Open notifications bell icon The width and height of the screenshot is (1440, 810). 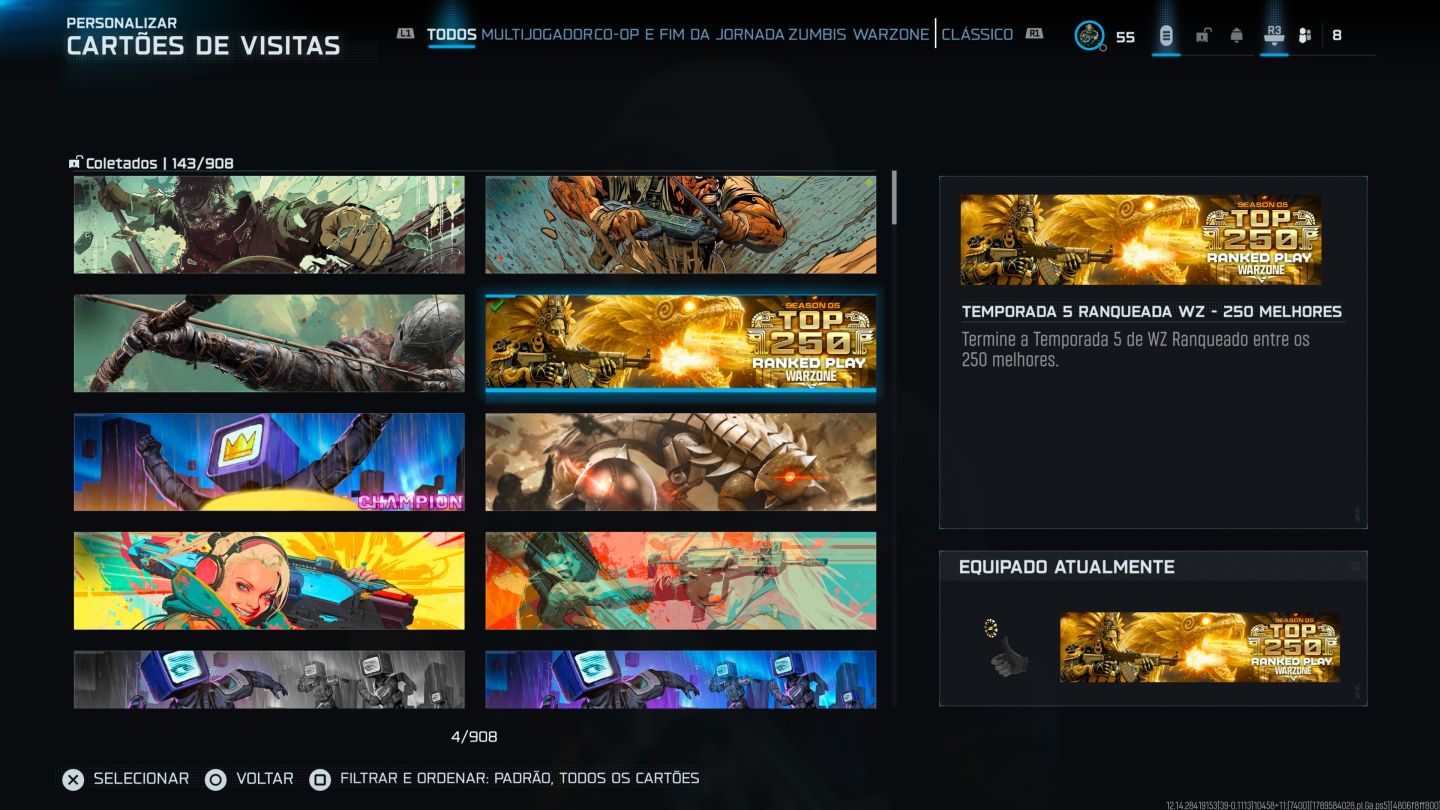[1237, 36]
